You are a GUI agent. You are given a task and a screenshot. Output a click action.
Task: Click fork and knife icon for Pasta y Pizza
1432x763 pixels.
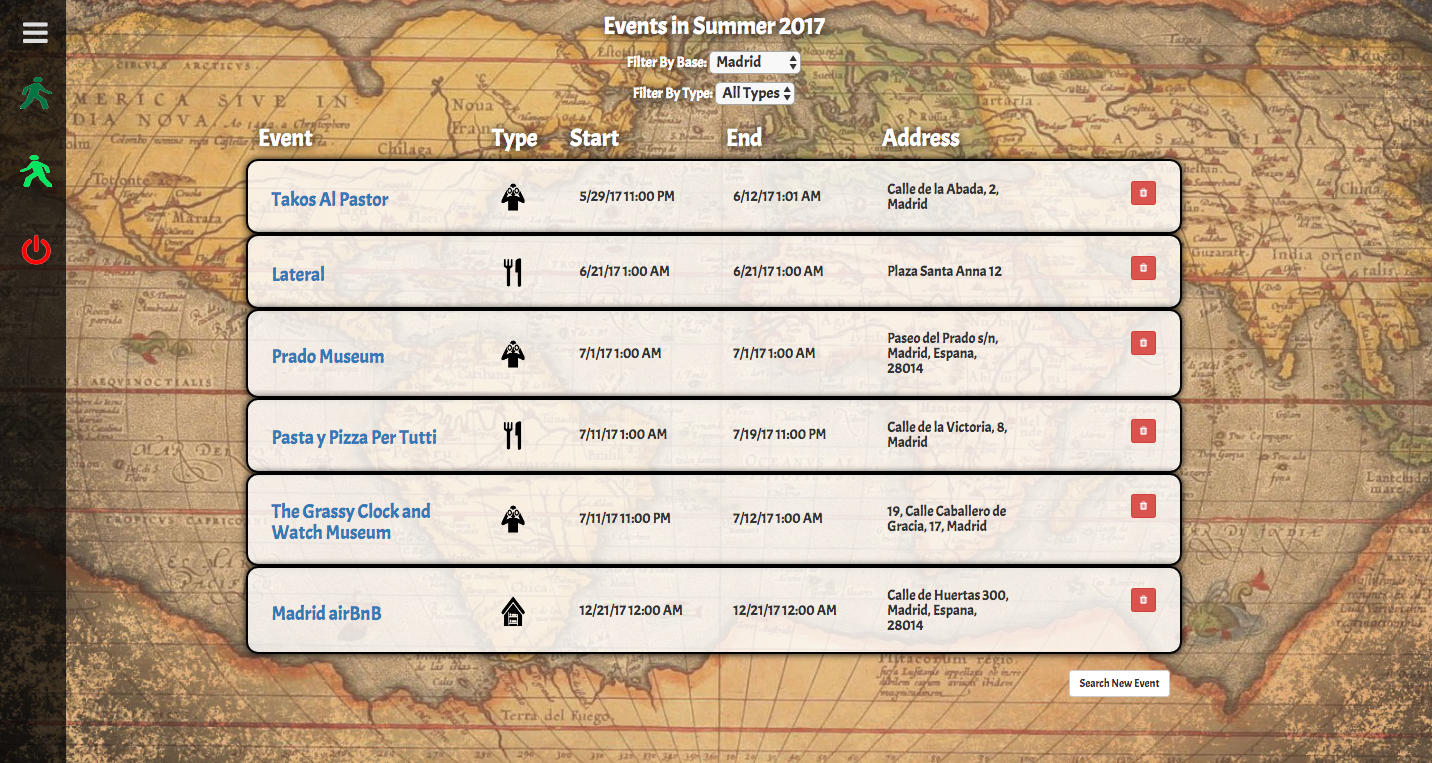[513, 435]
